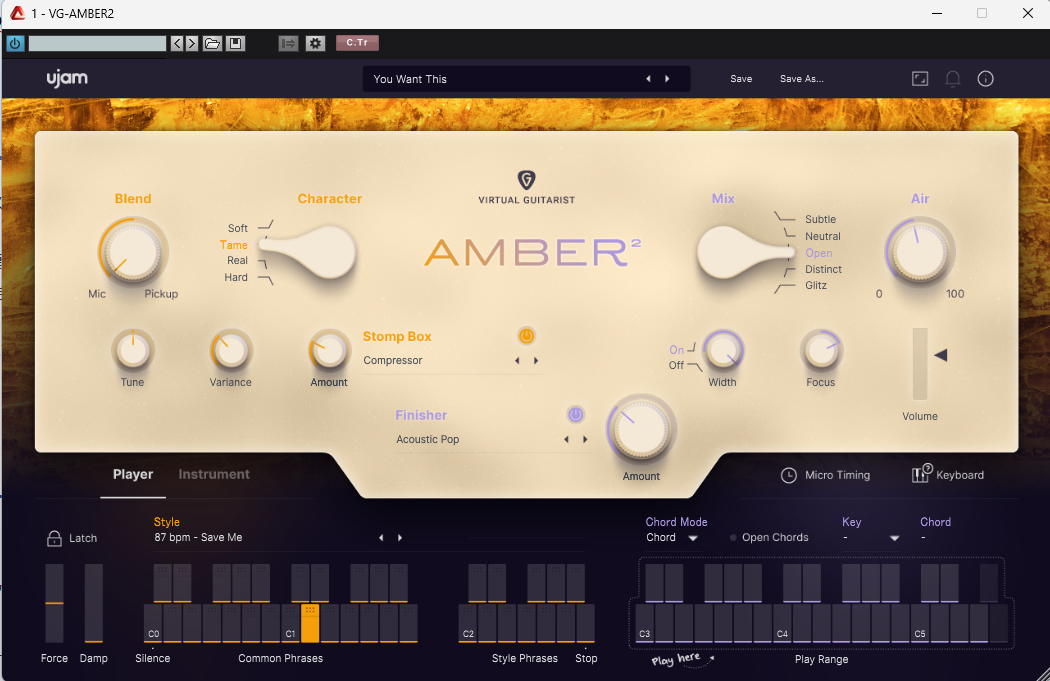Click the C.Tr button

357,43
